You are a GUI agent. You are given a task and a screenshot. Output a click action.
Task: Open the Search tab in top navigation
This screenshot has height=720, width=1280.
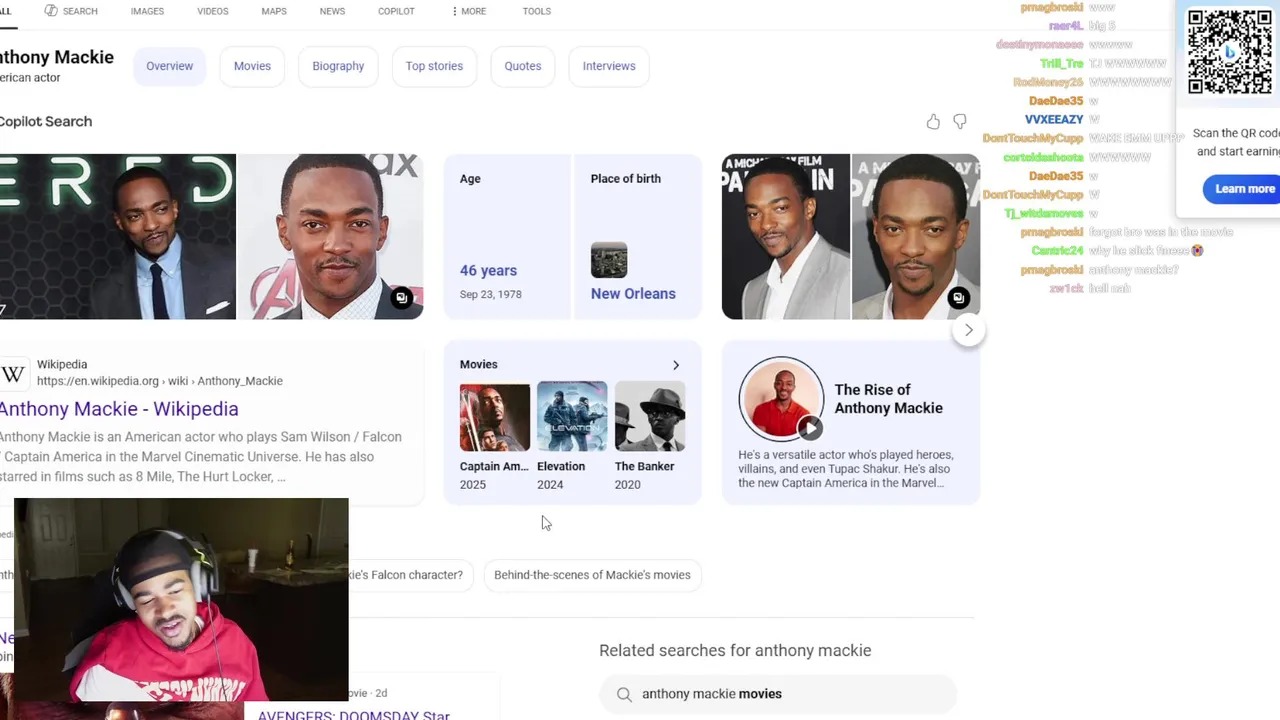point(71,11)
